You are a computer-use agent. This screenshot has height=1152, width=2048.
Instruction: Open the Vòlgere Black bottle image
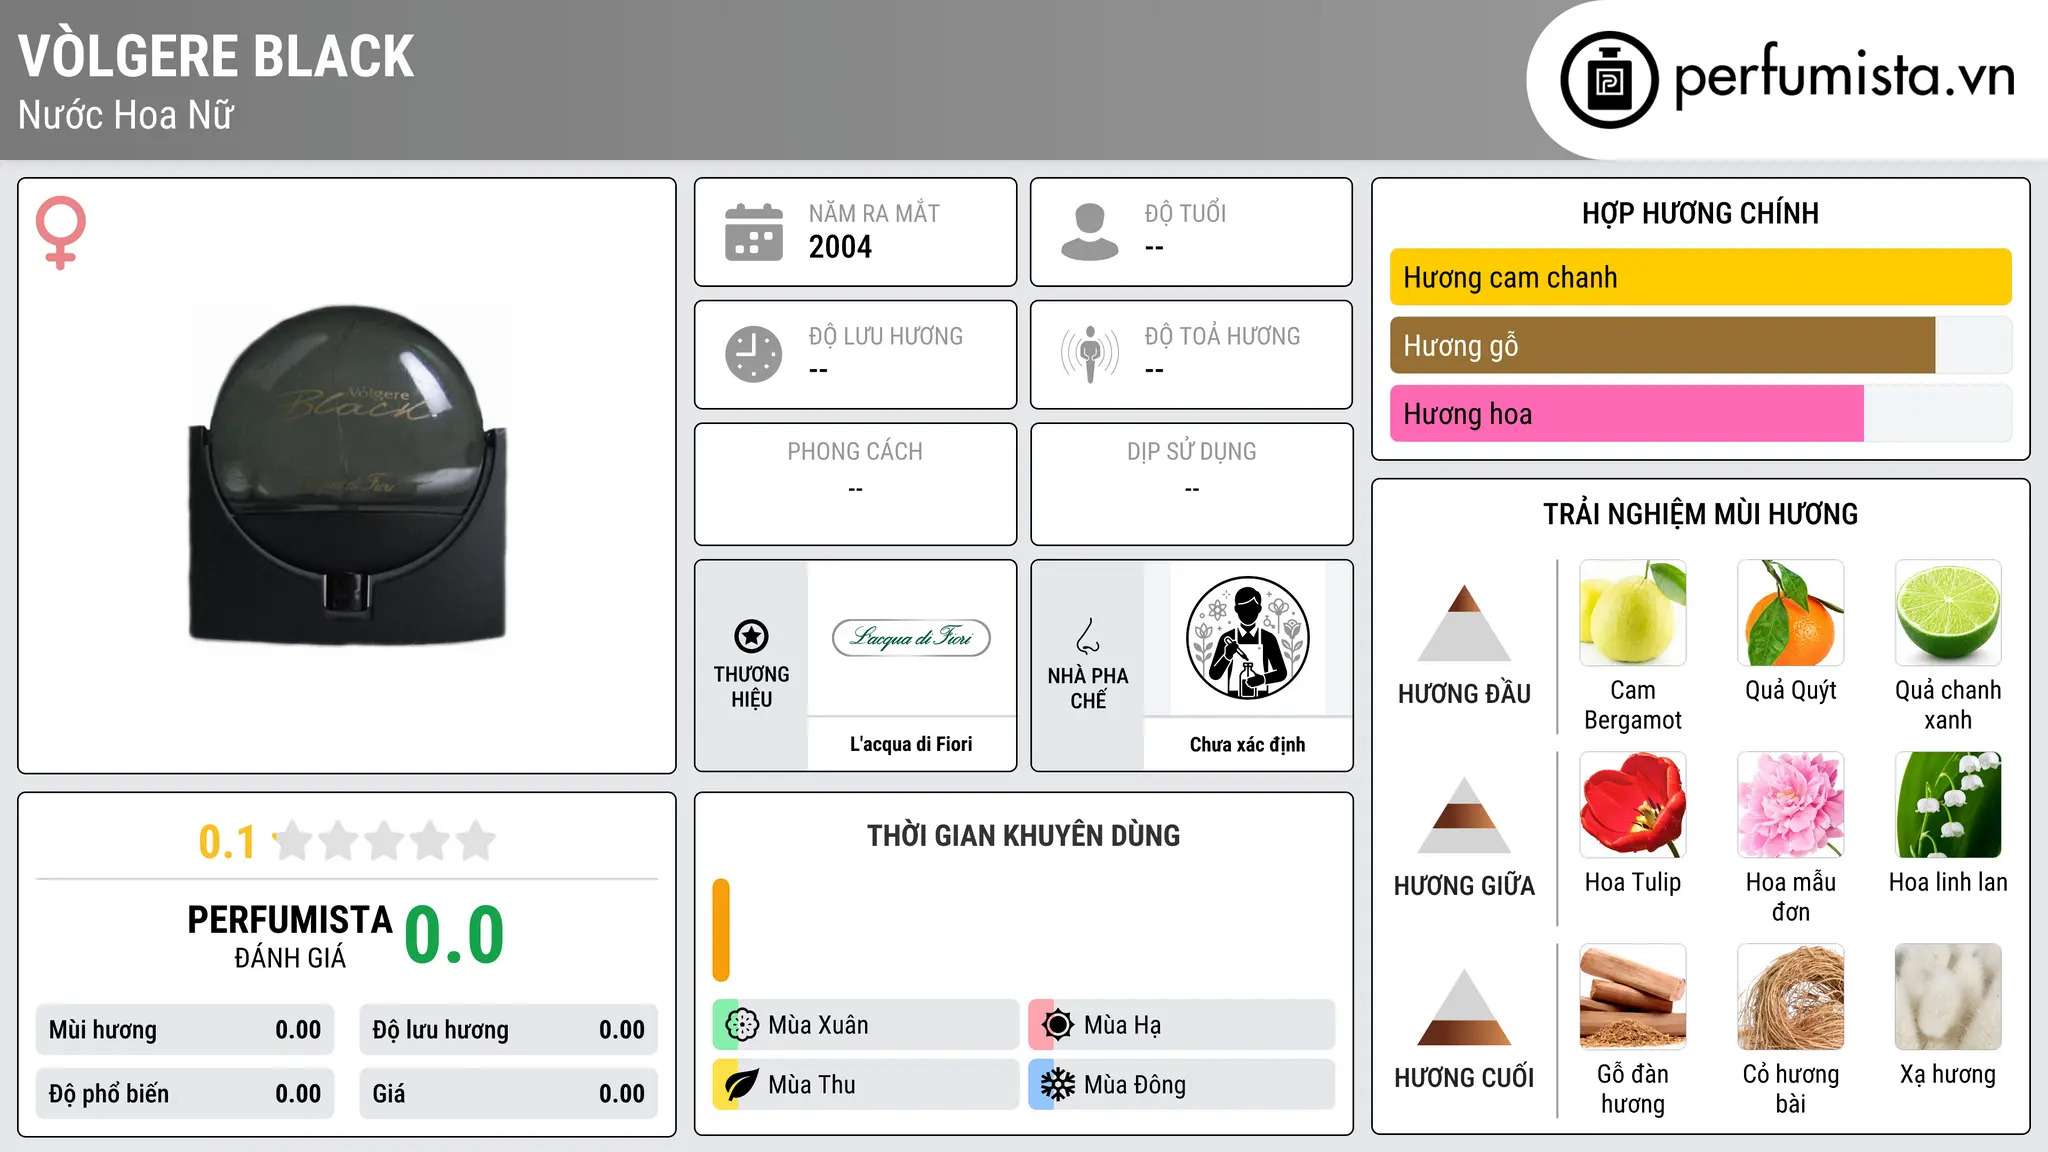pyautogui.click(x=347, y=475)
